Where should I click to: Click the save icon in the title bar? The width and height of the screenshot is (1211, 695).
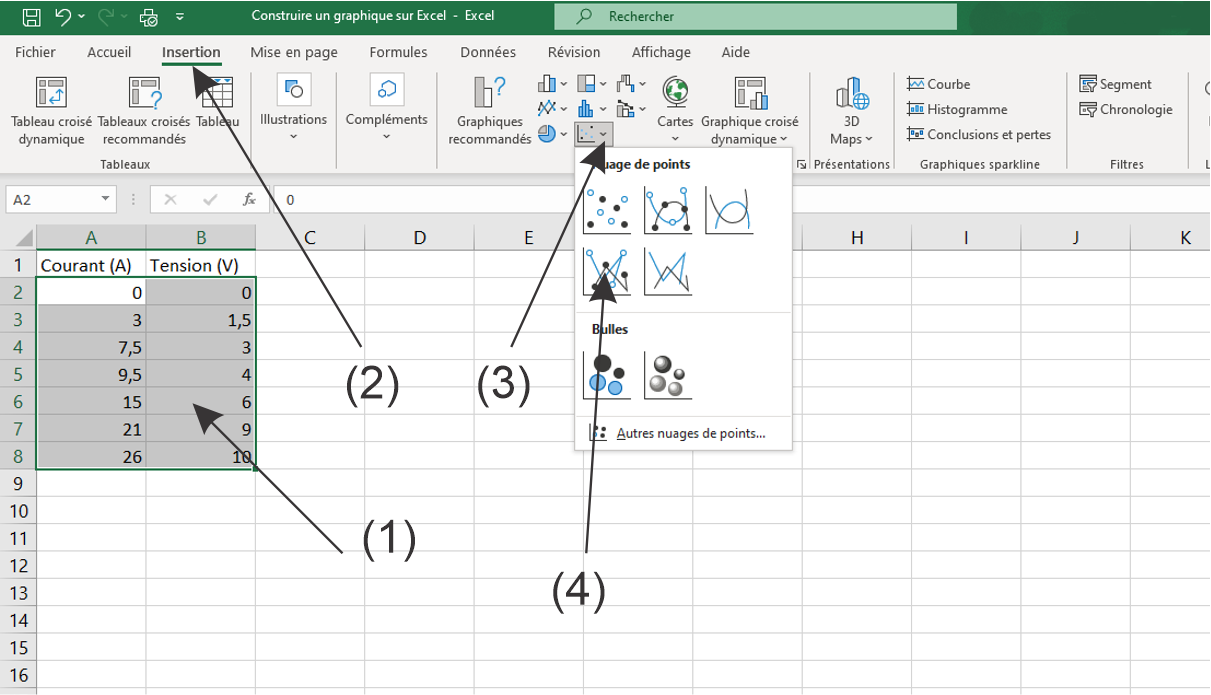pyautogui.click(x=31, y=16)
